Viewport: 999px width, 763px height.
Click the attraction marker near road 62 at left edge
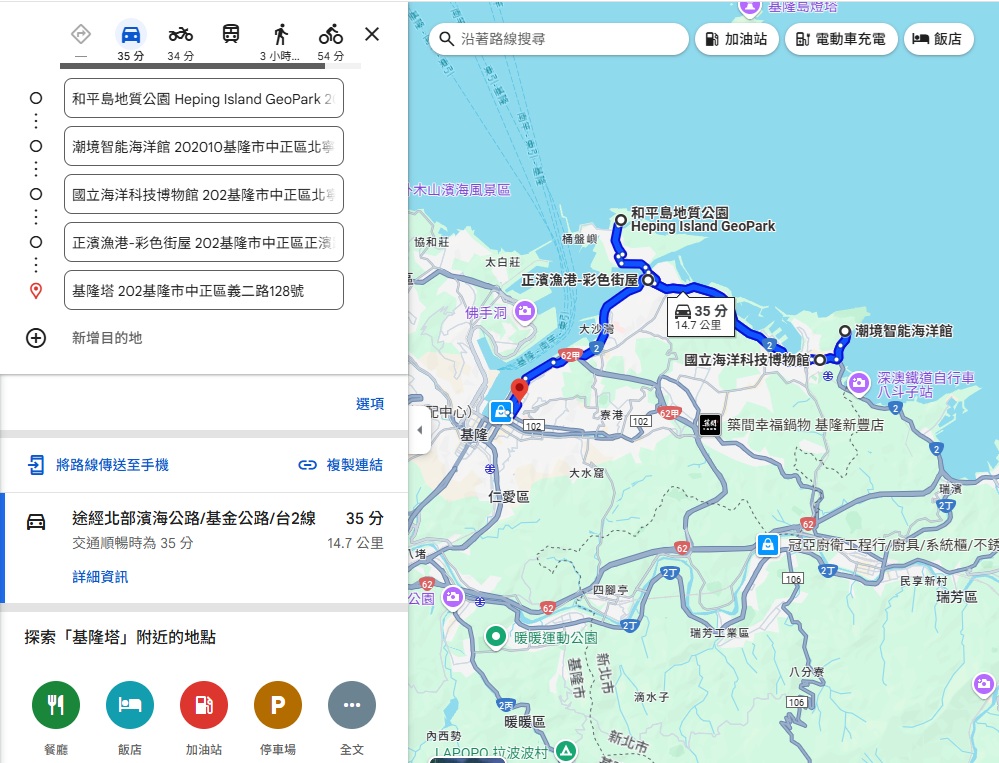(453, 597)
